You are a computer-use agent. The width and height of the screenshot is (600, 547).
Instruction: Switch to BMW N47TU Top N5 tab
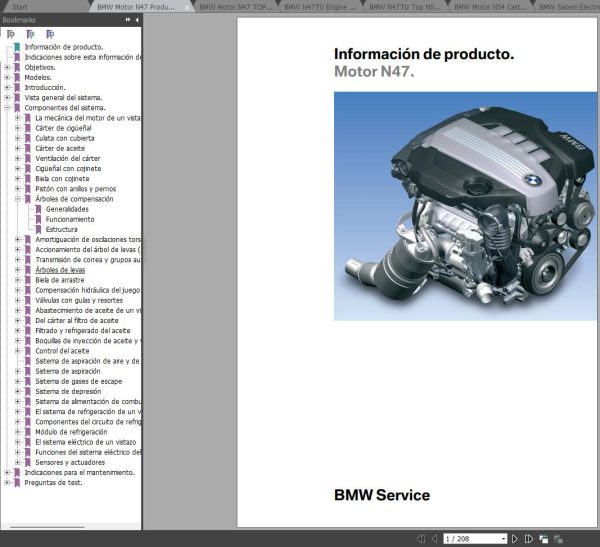[405, 7]
